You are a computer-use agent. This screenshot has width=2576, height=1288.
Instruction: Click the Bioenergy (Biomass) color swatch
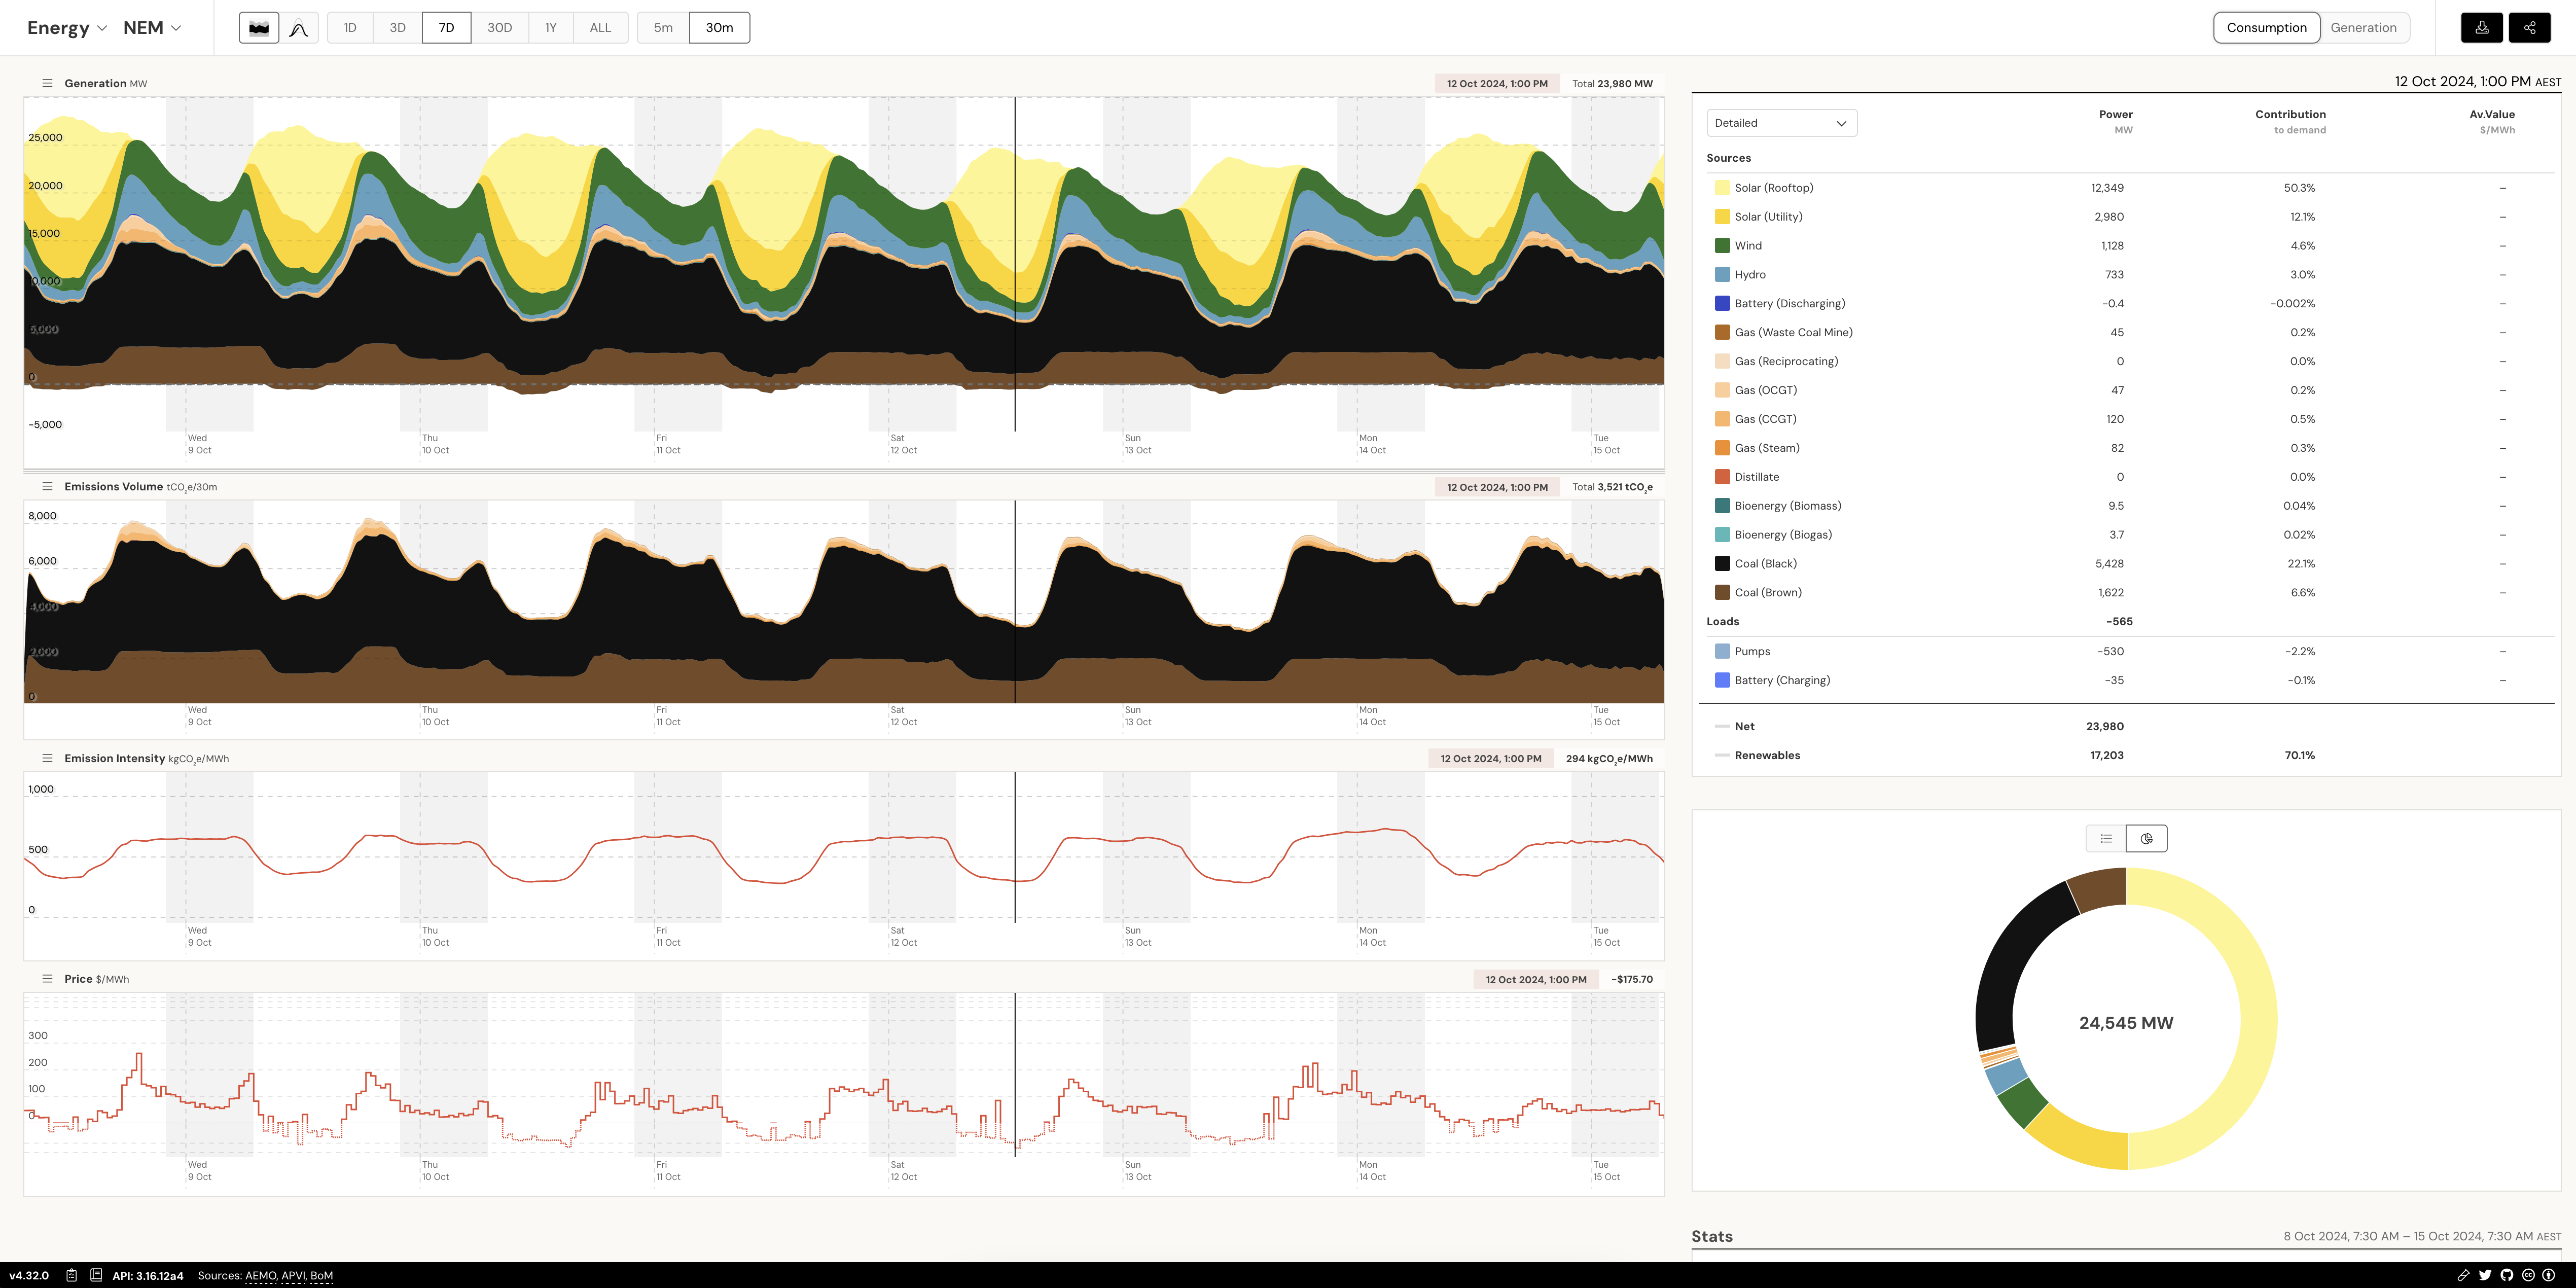click(1722, 506)
